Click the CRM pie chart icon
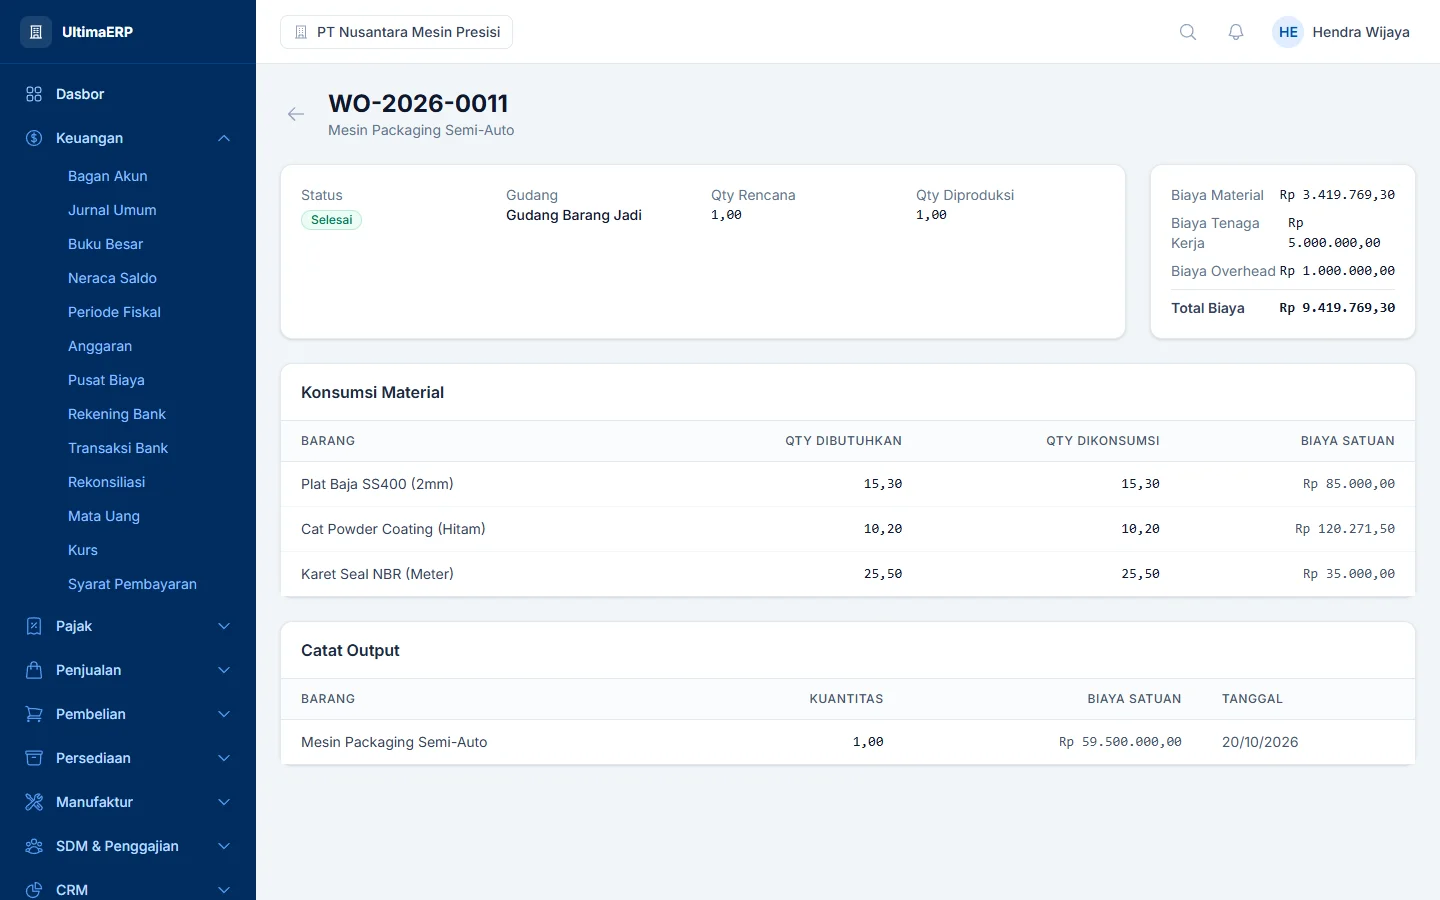This screenshot has height=900, width=1440. click(34, 890)
